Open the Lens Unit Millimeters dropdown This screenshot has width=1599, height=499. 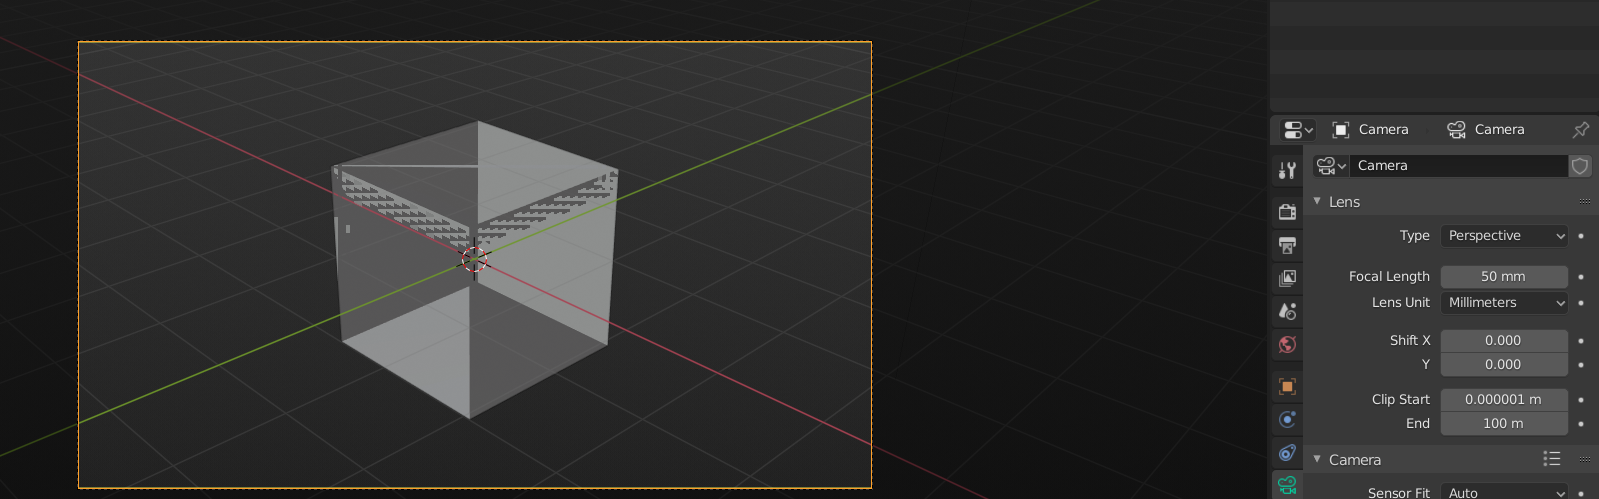[1504, 303]
